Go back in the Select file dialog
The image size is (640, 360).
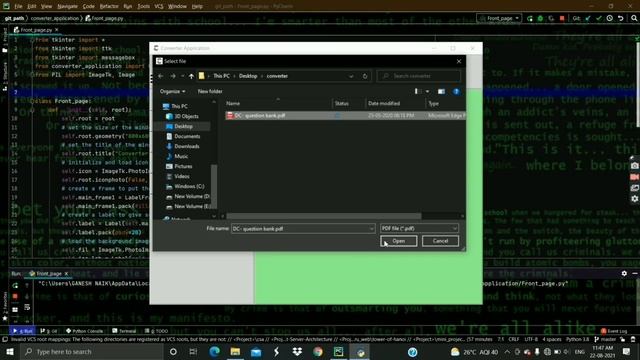(160, 76)
